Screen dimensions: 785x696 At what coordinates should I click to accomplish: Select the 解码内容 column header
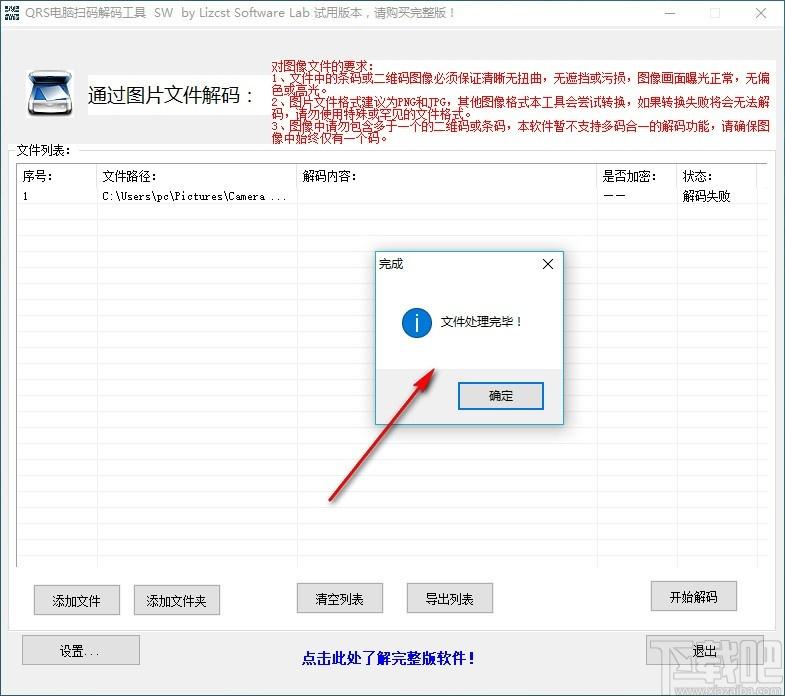[x=447, y=176]
